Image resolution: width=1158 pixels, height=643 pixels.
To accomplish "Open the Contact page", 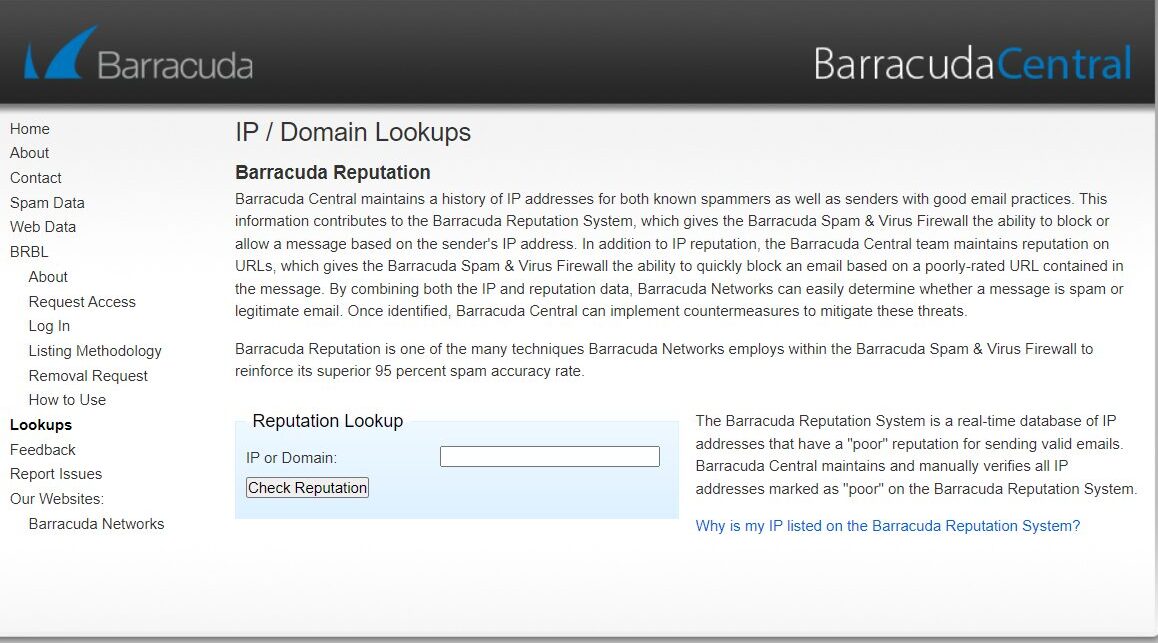I will 36,178.
